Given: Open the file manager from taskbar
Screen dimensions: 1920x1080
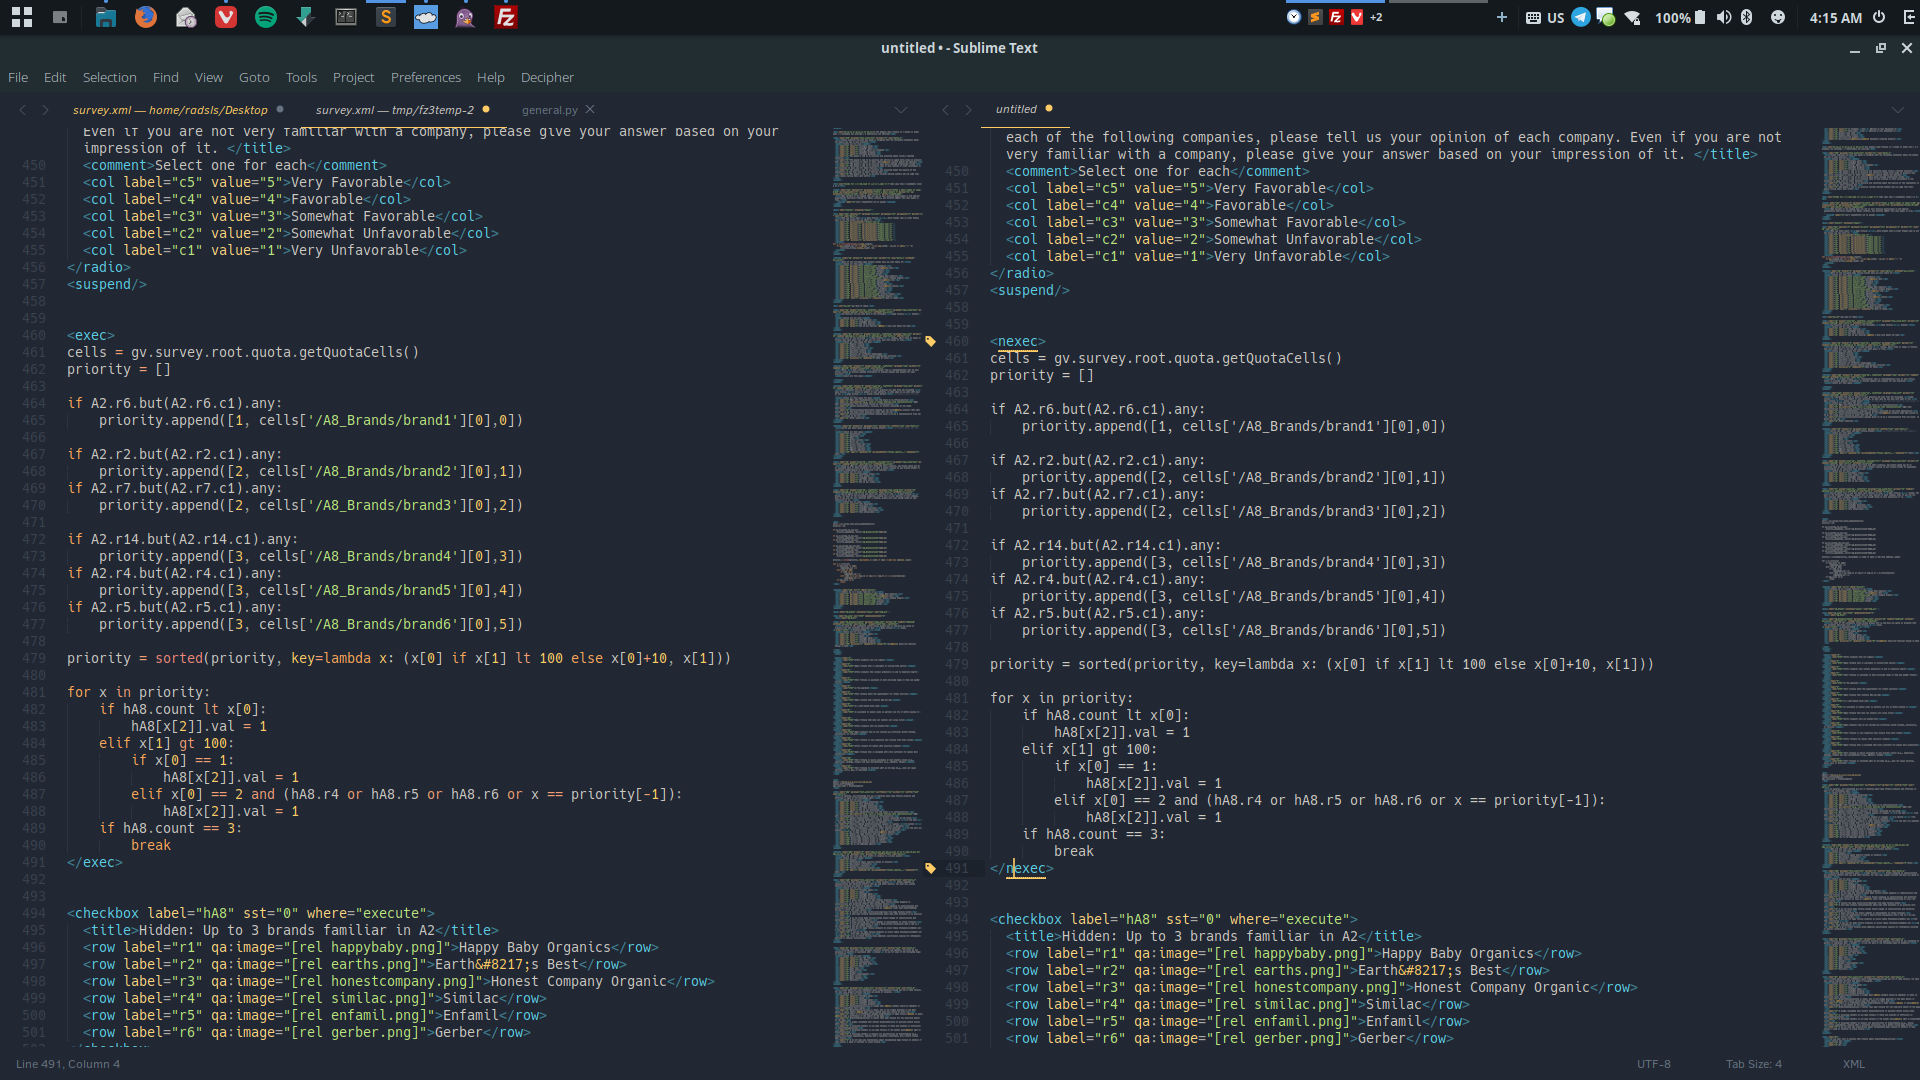Looking at the screenshot, I should point(105,17).
